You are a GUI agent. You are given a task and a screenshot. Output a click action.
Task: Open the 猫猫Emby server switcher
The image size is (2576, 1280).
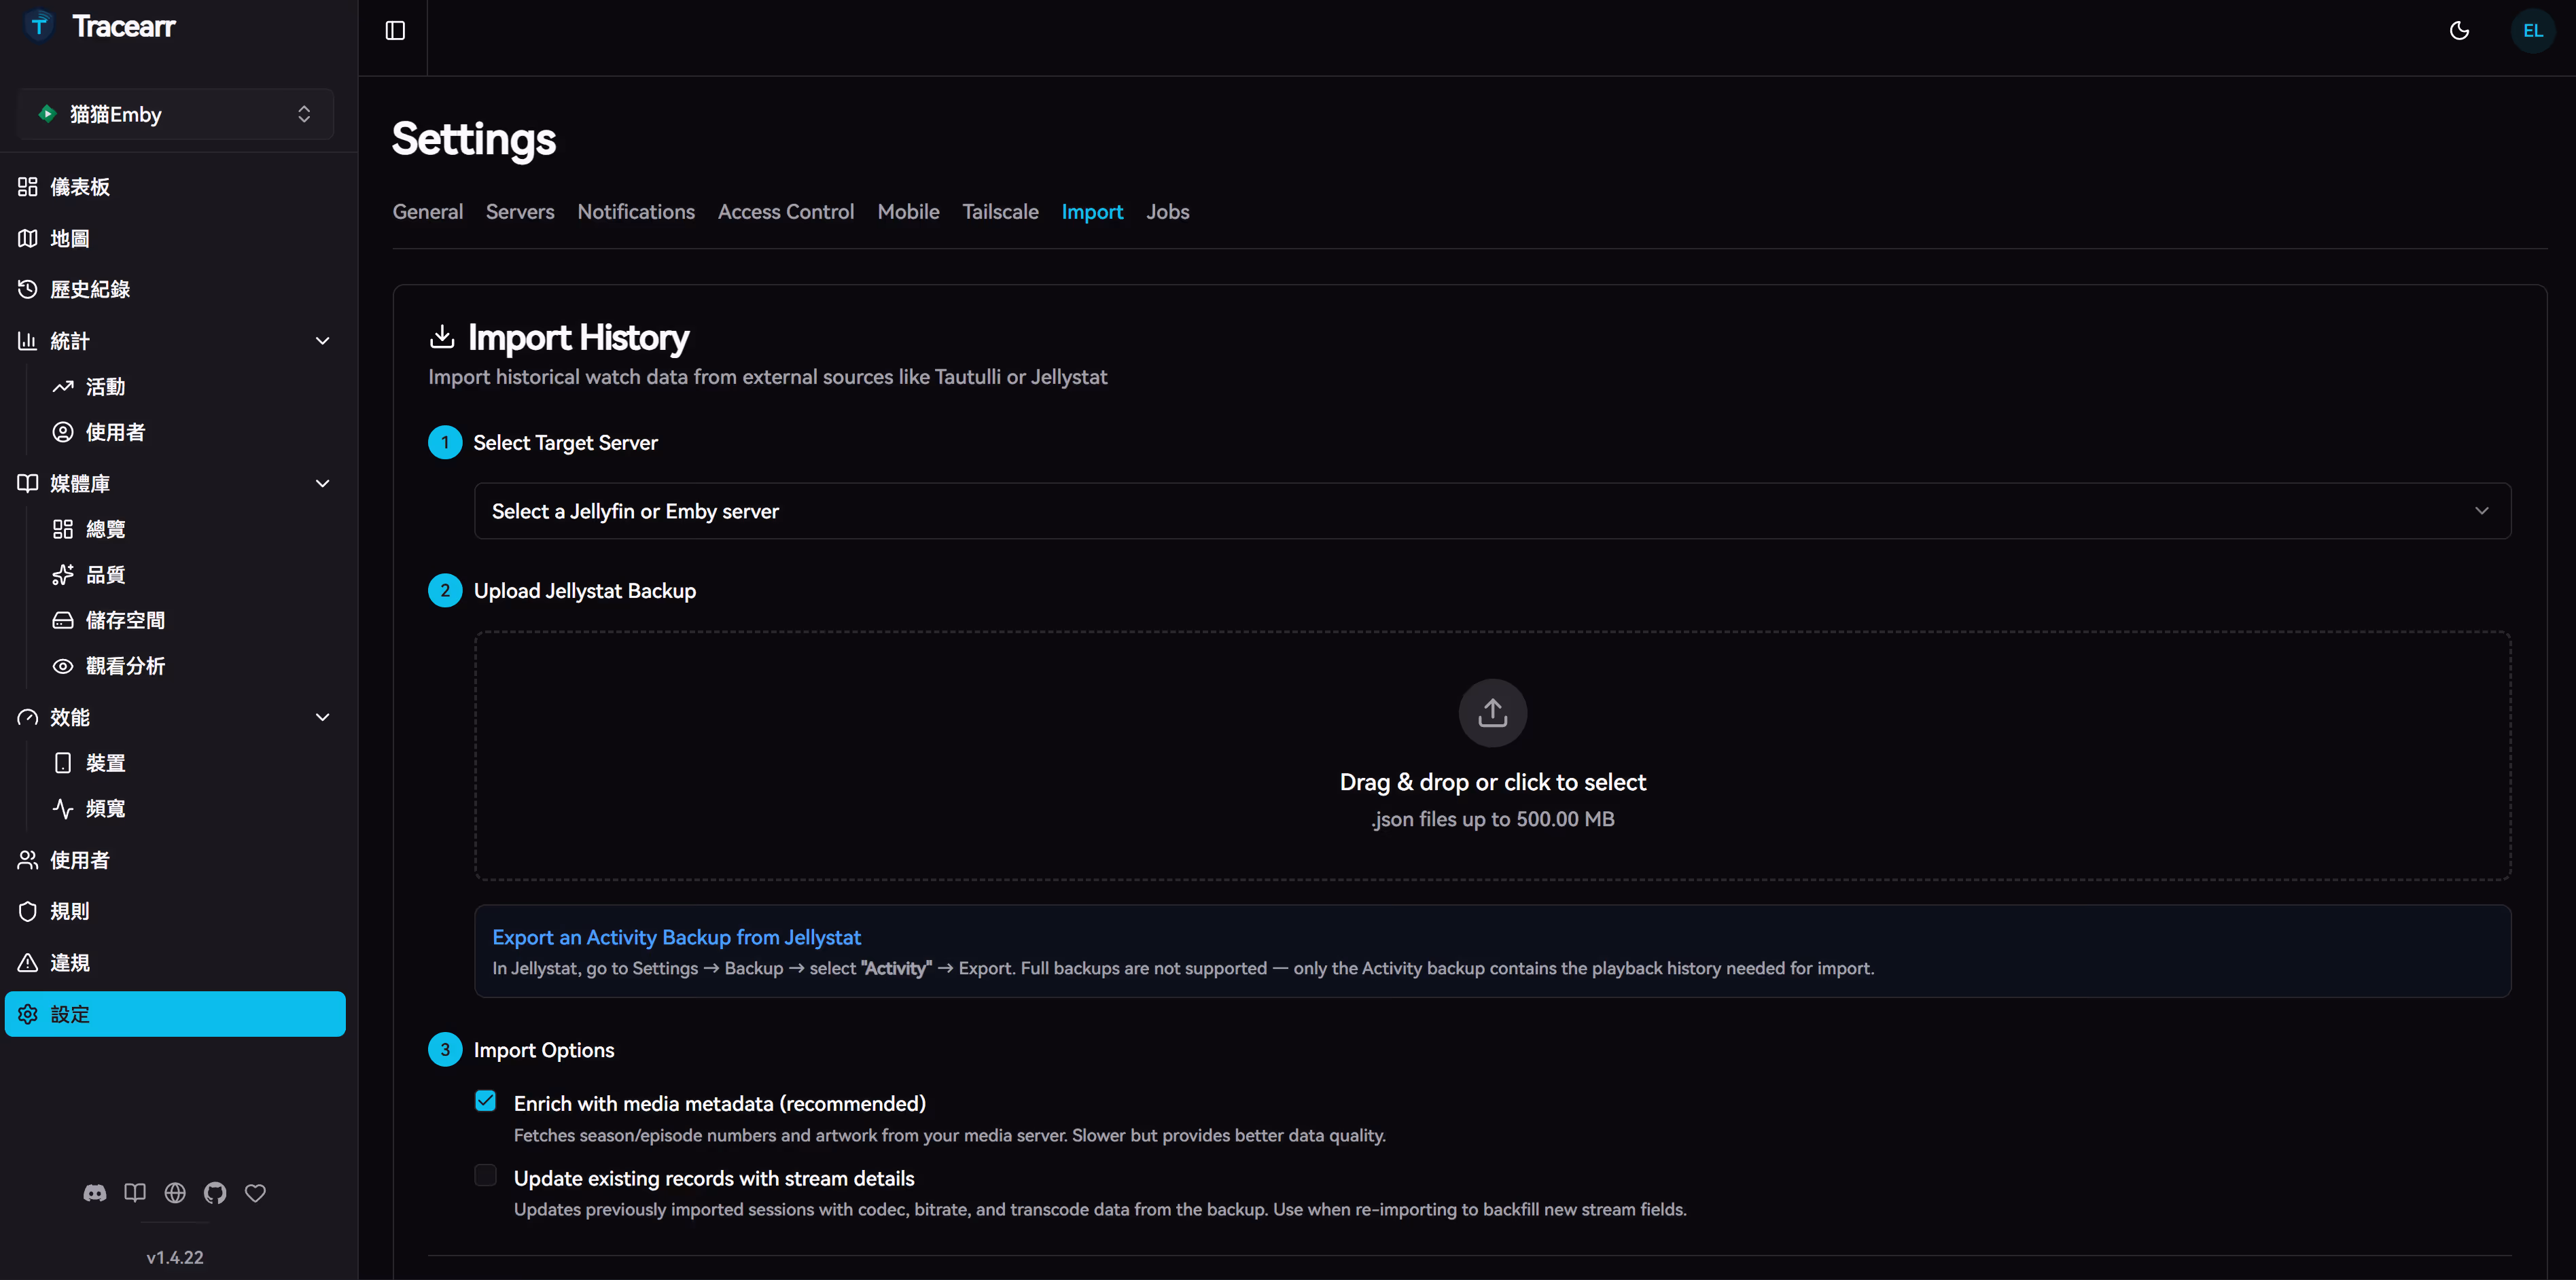(x=175, y=114)
